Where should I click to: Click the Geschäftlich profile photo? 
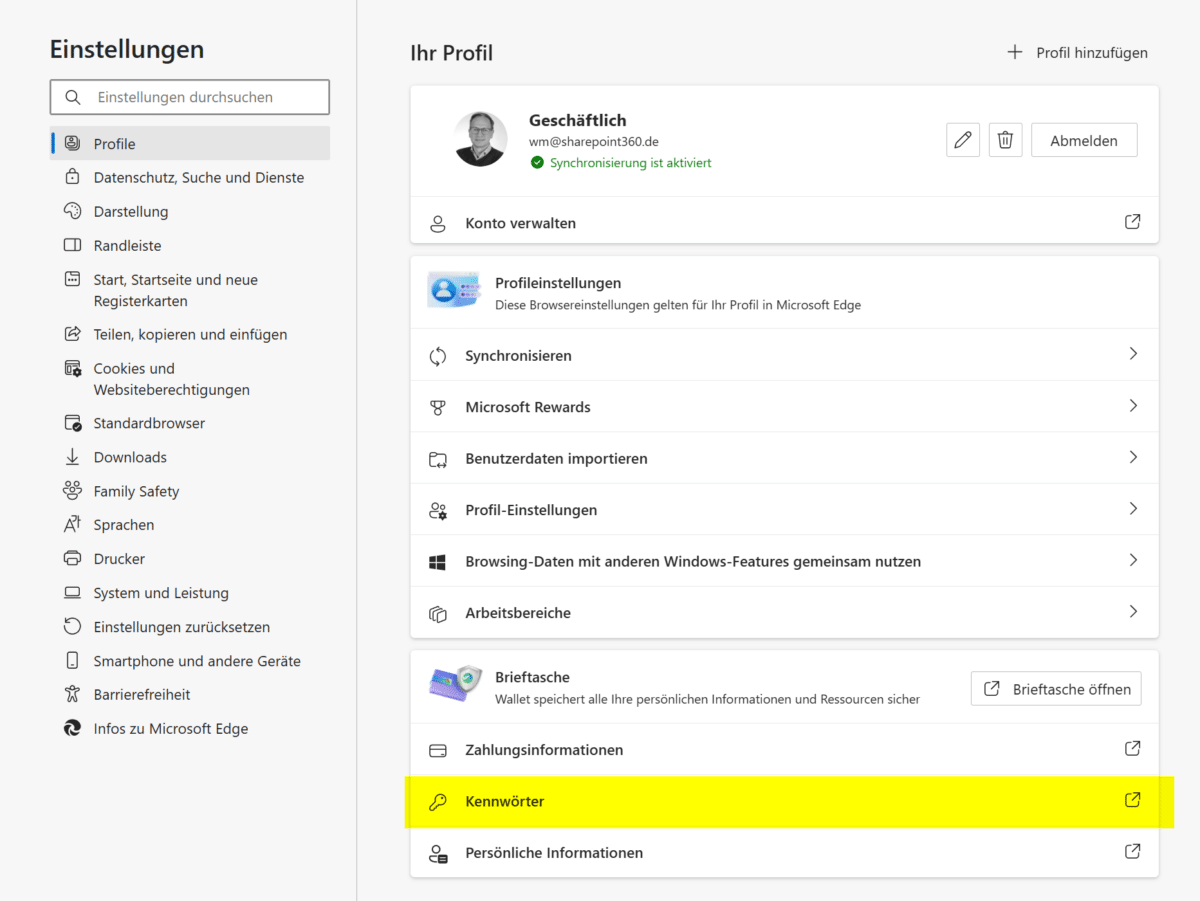[x=480, y=139]
